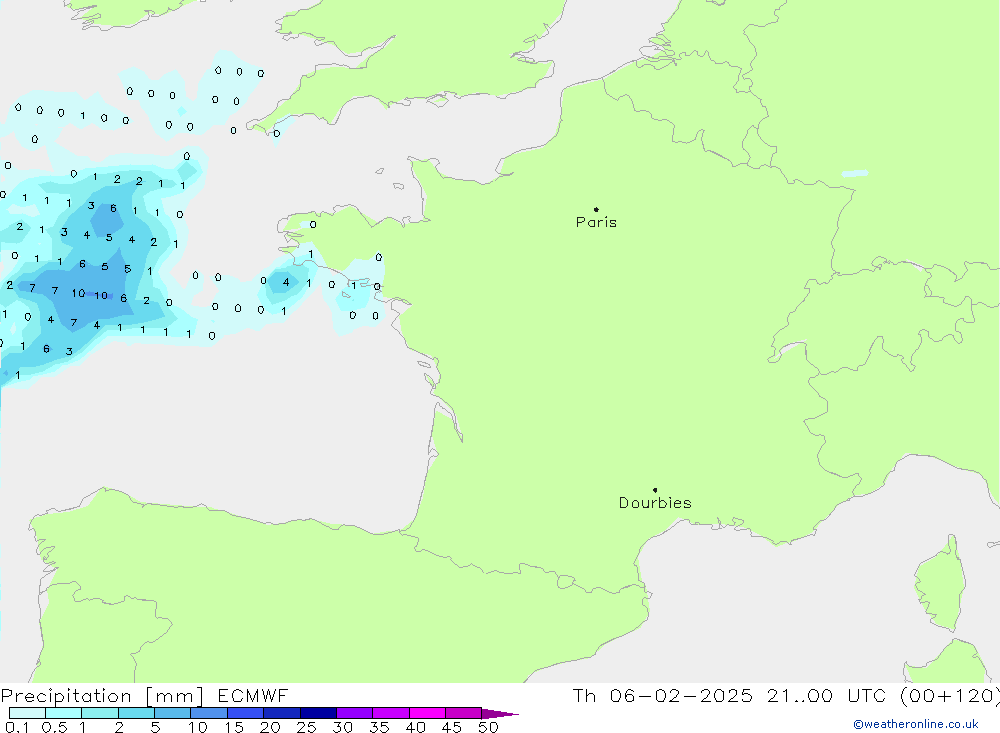Click the 20 legend scale label
The image size is (1000, 733).
point(270,727)
